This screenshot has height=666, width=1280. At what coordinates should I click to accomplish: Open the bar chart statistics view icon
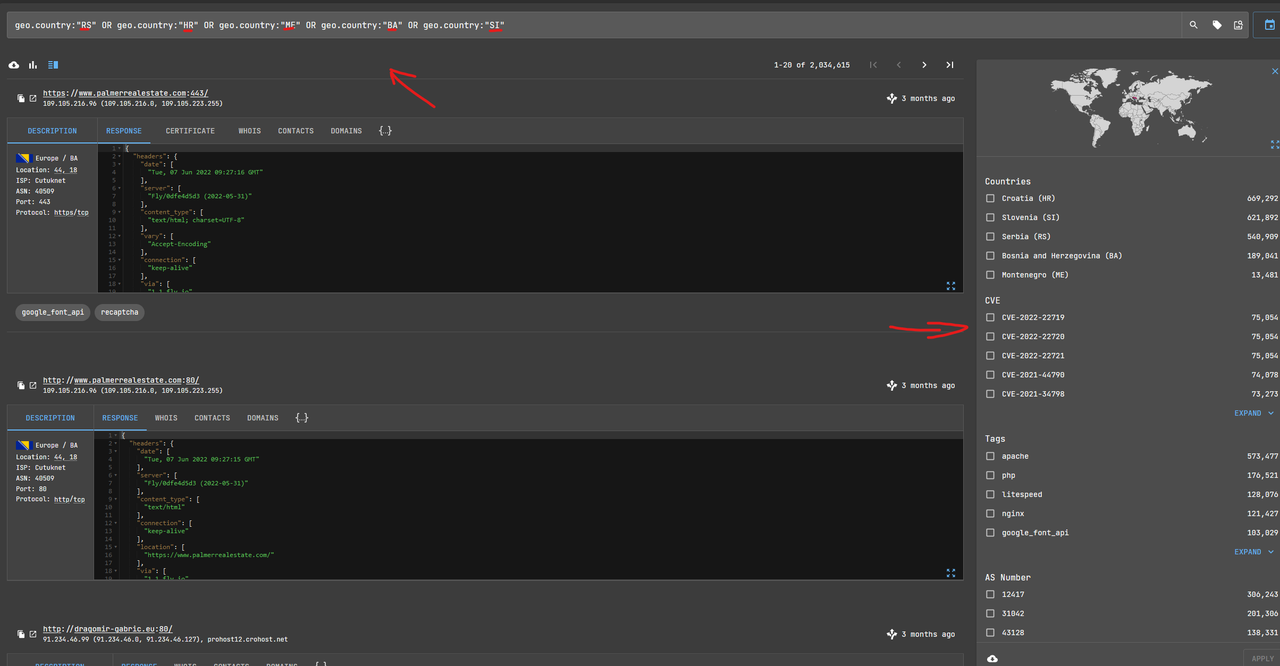(x=33, y=65)
